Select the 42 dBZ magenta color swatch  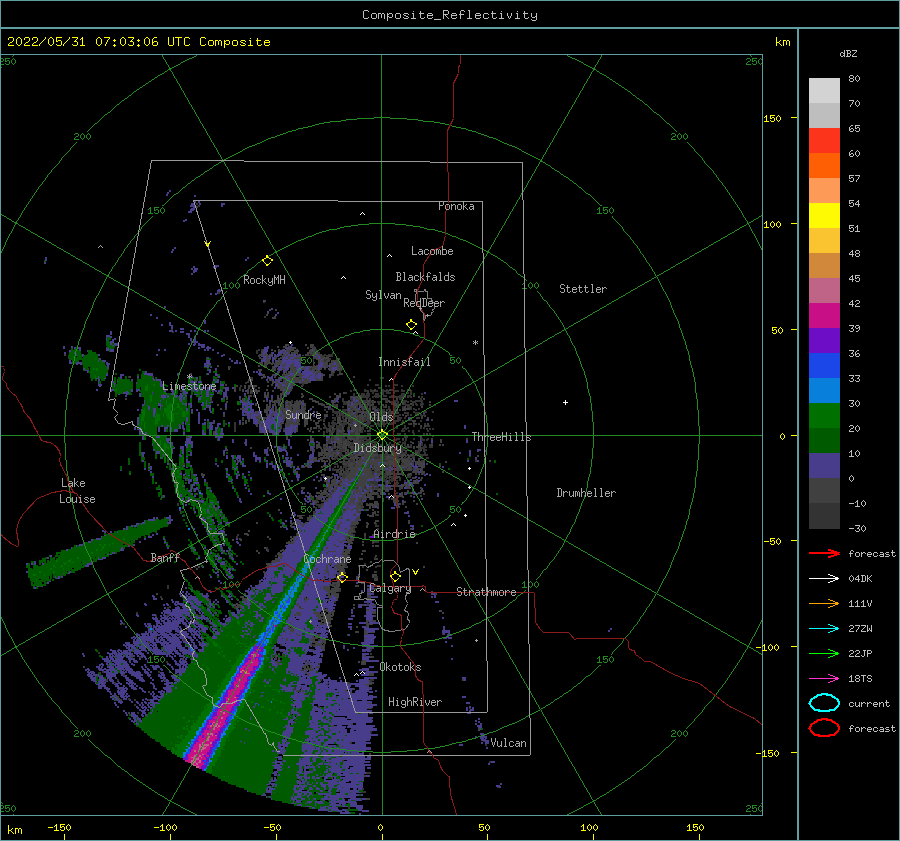point(824,315)
